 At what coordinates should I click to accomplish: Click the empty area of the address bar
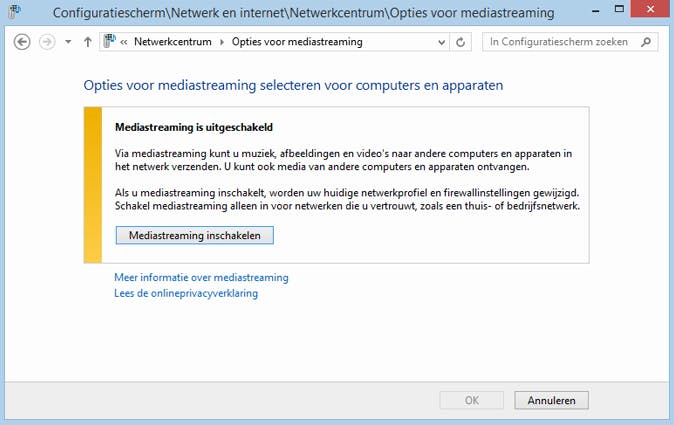tap(400, 43)
